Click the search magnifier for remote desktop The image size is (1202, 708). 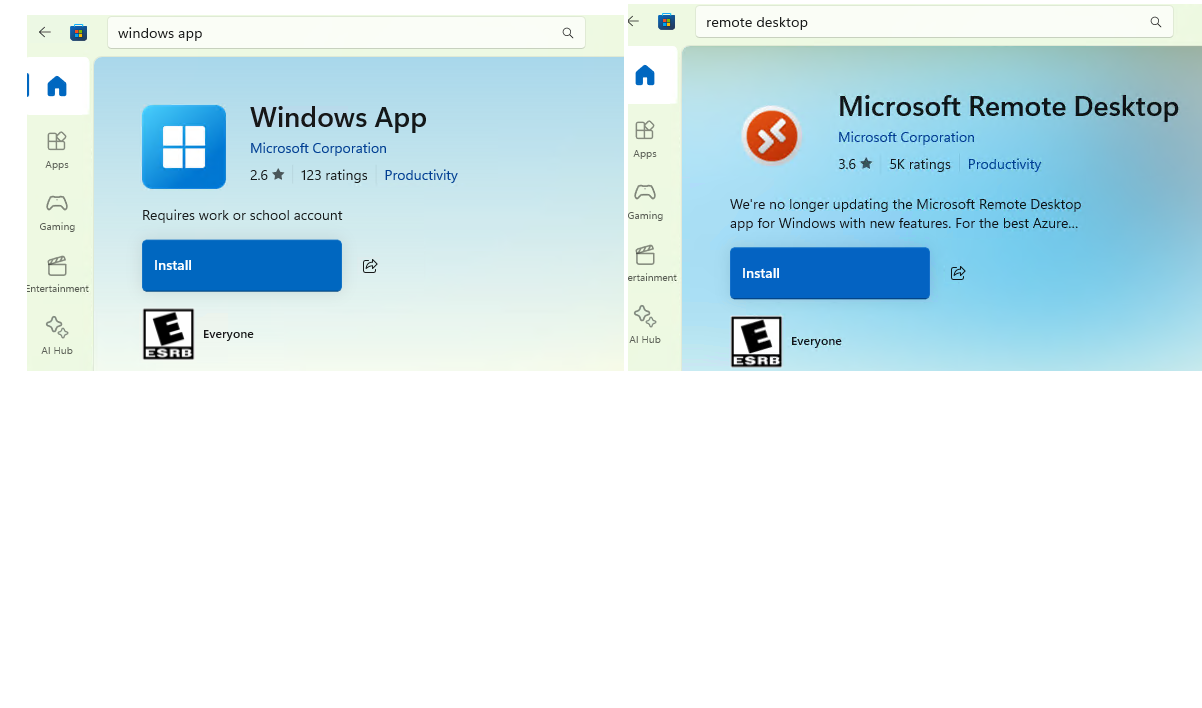click(1155, 21)
